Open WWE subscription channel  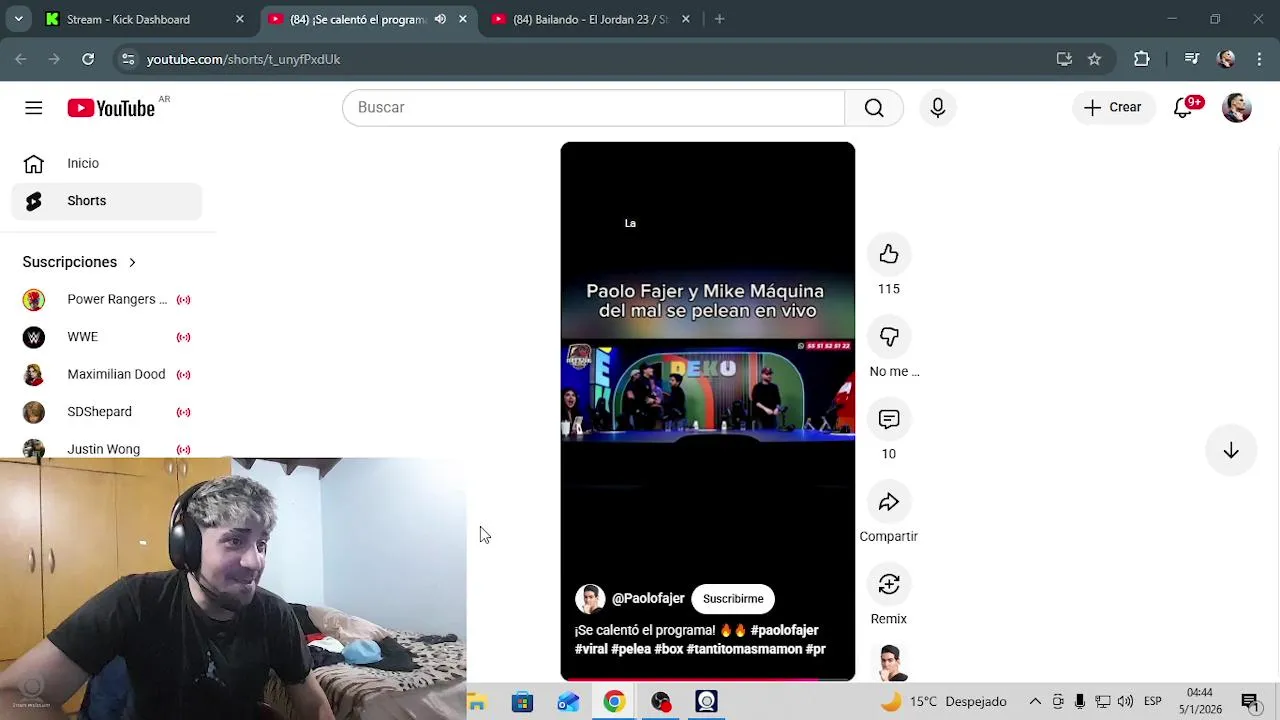coord(107,337)
